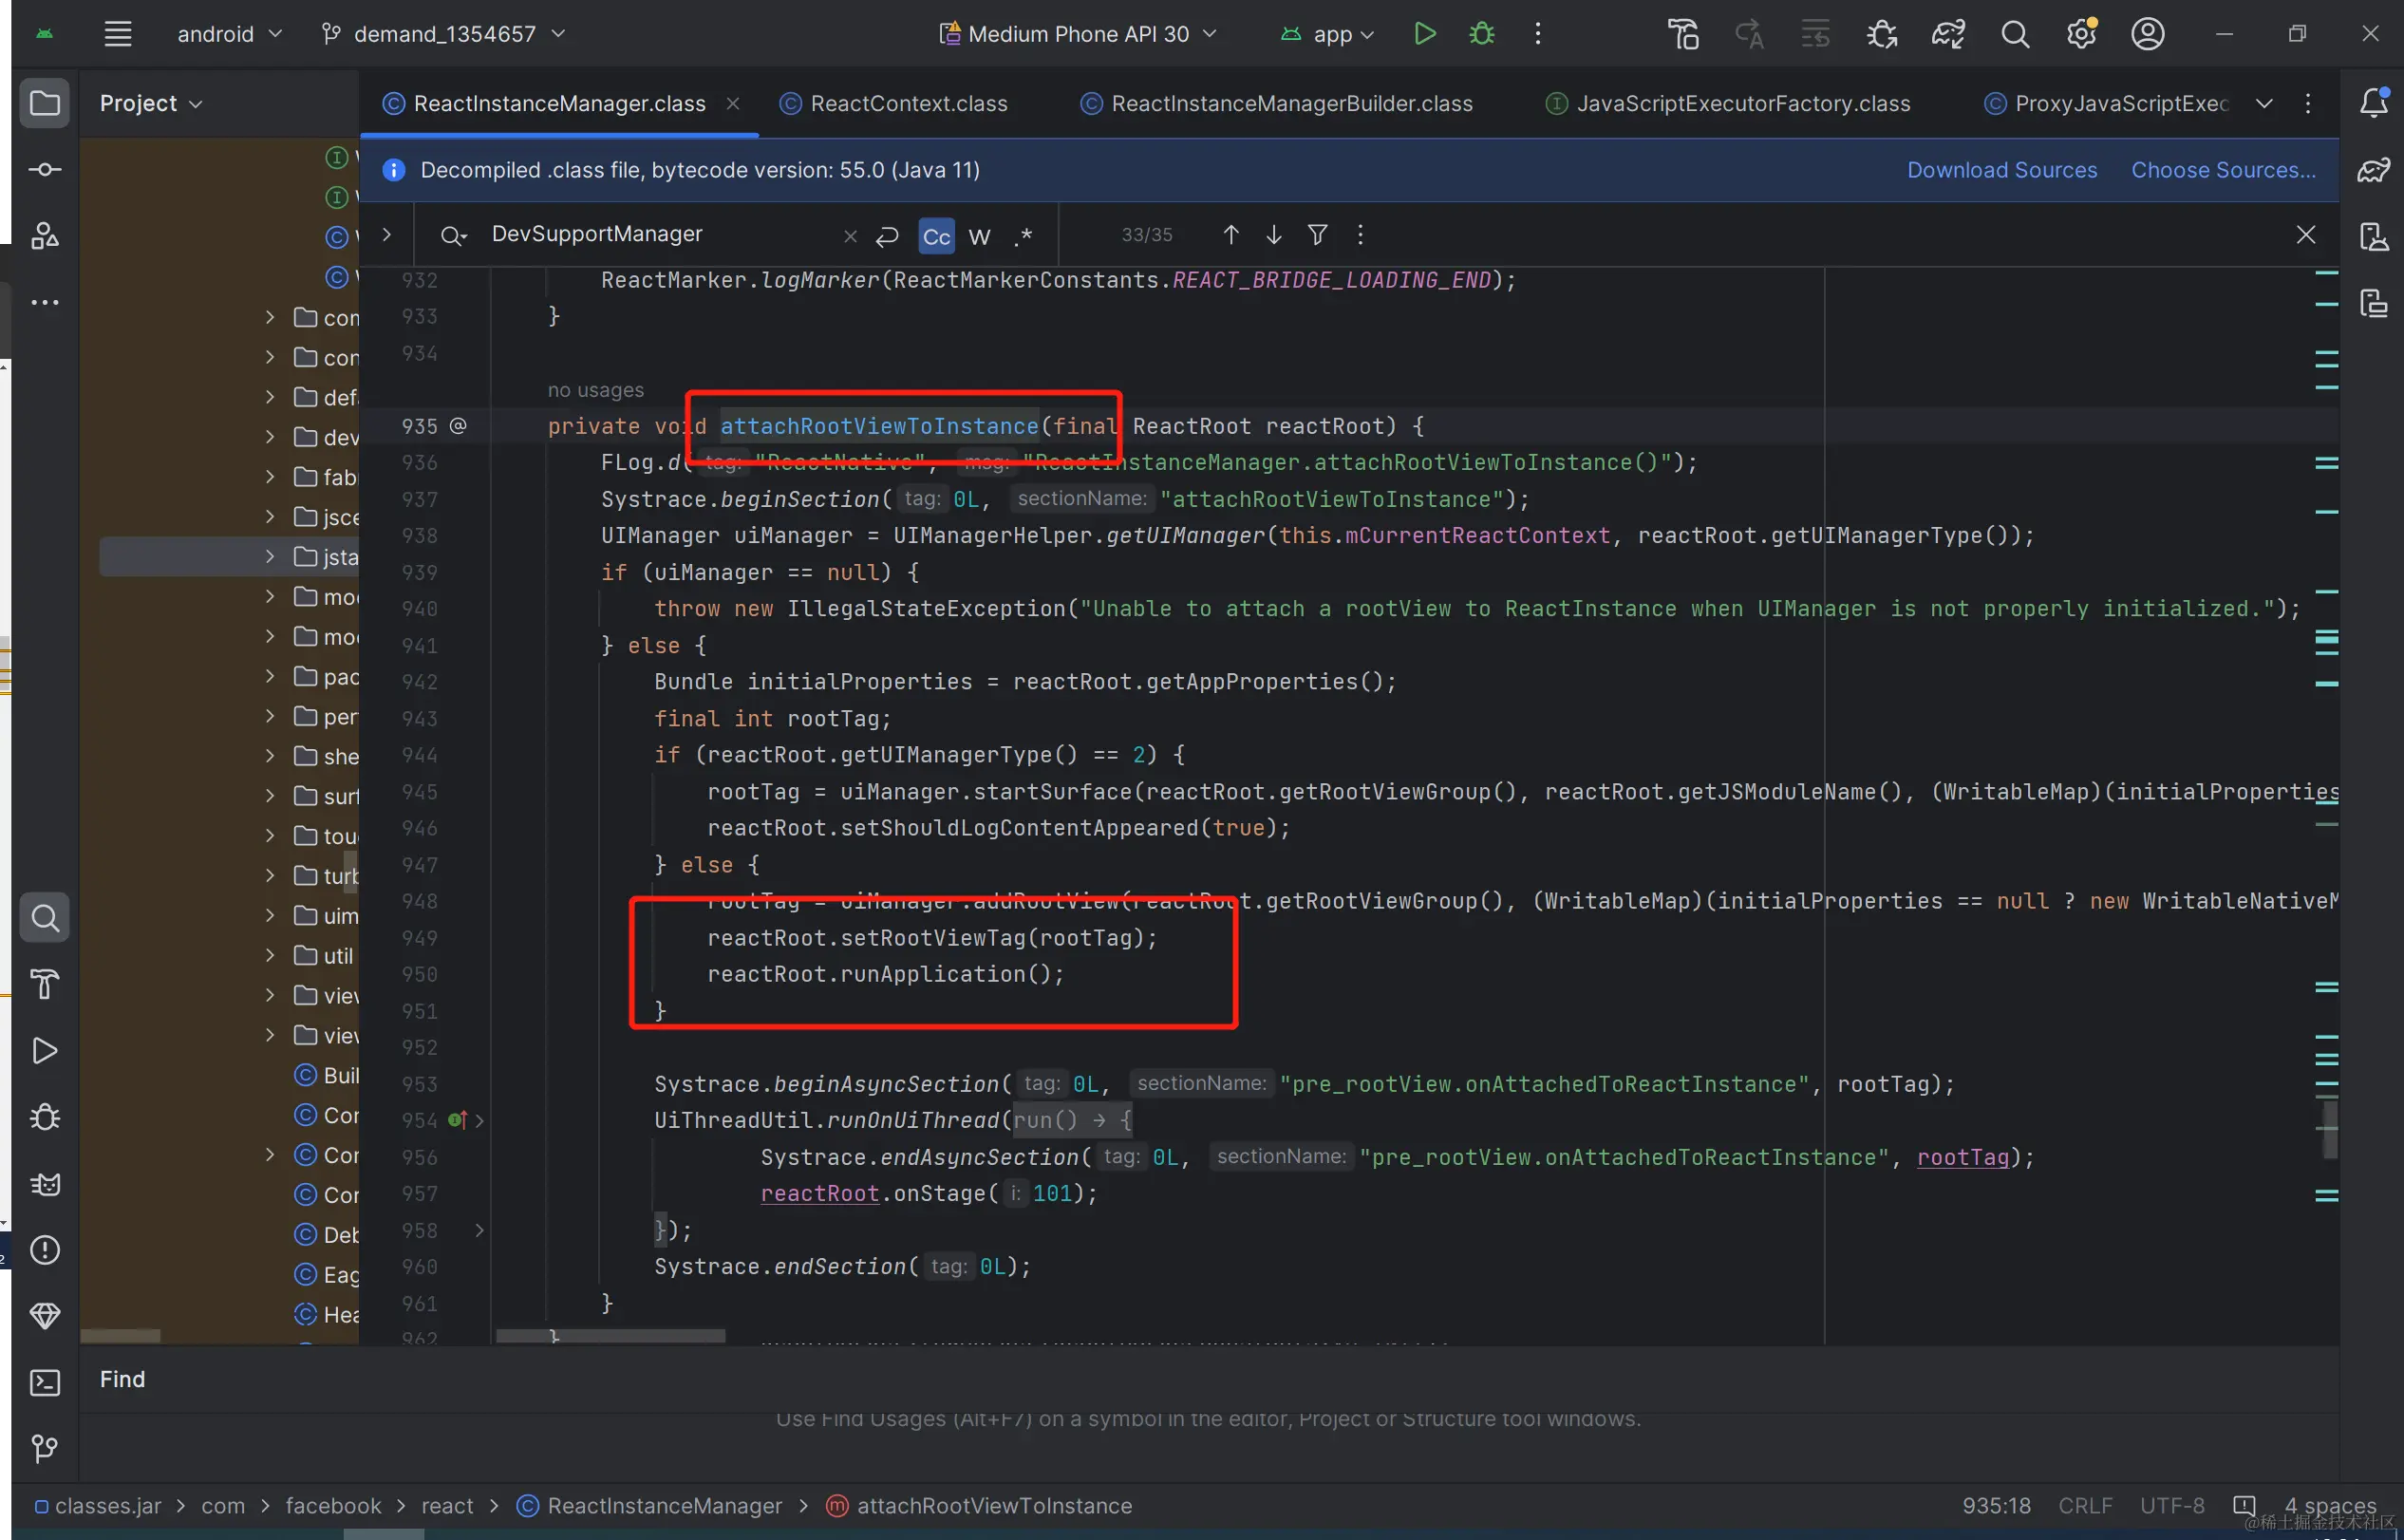The height and width of the screenshot is (1540, 2404).
Task: Click the Run app play button
Action: pyautogui.click(x=1424, y=34)
